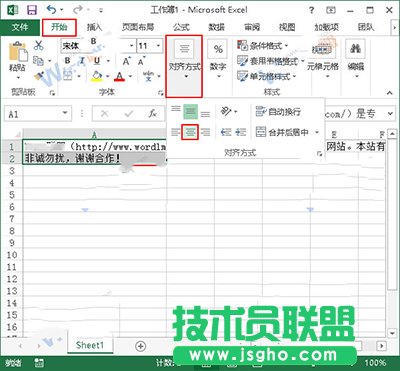The image size is (400, 371).
Task: Open clipboard pane dialog launcher
Action: pos(52,93)
